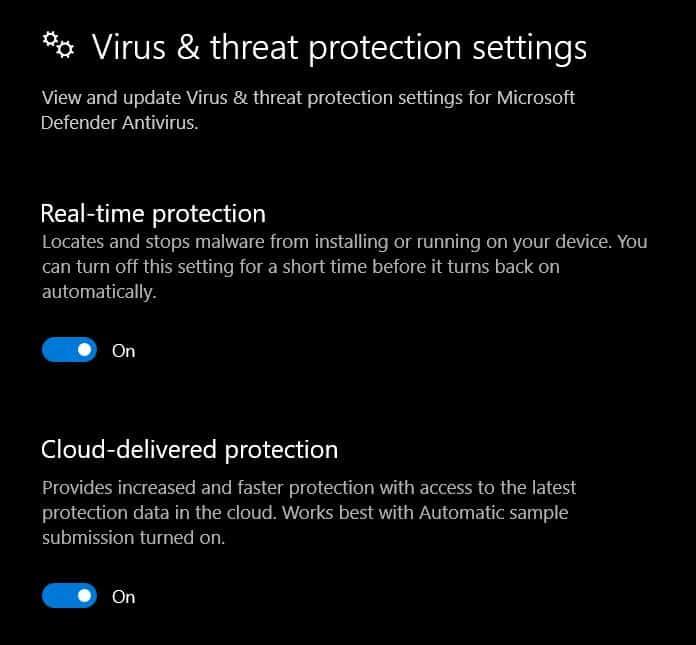Click the On label beside the Cloud-delivered protection toggle

[x=123, y=597]
